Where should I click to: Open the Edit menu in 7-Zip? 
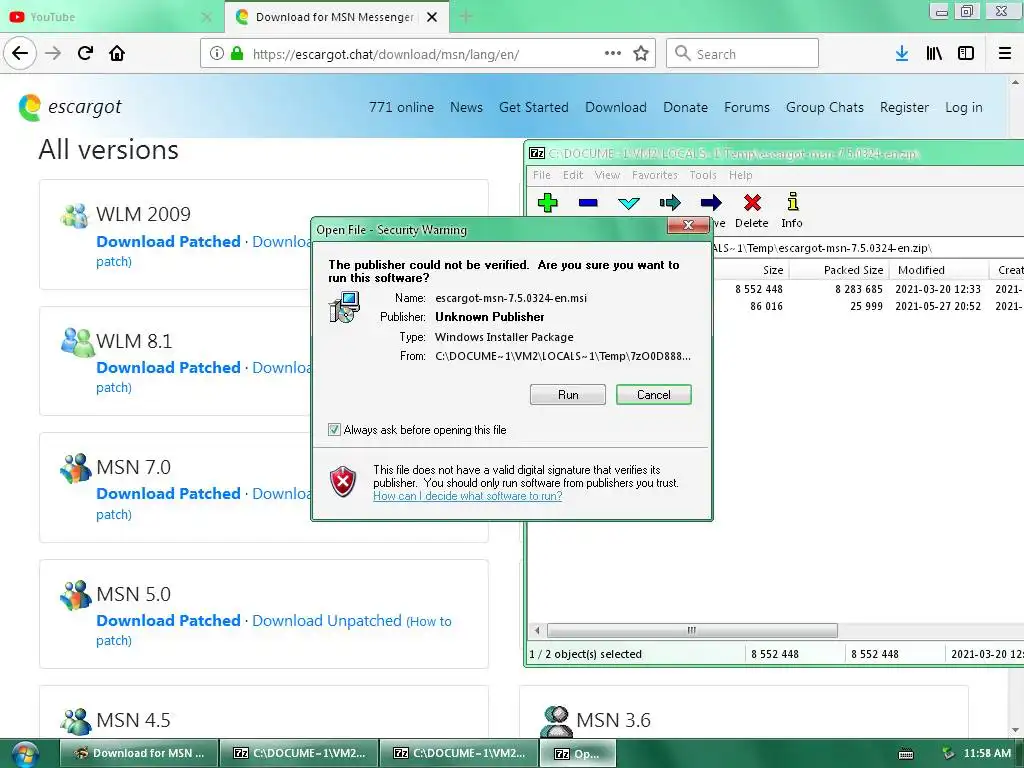(x=573, y=175)
